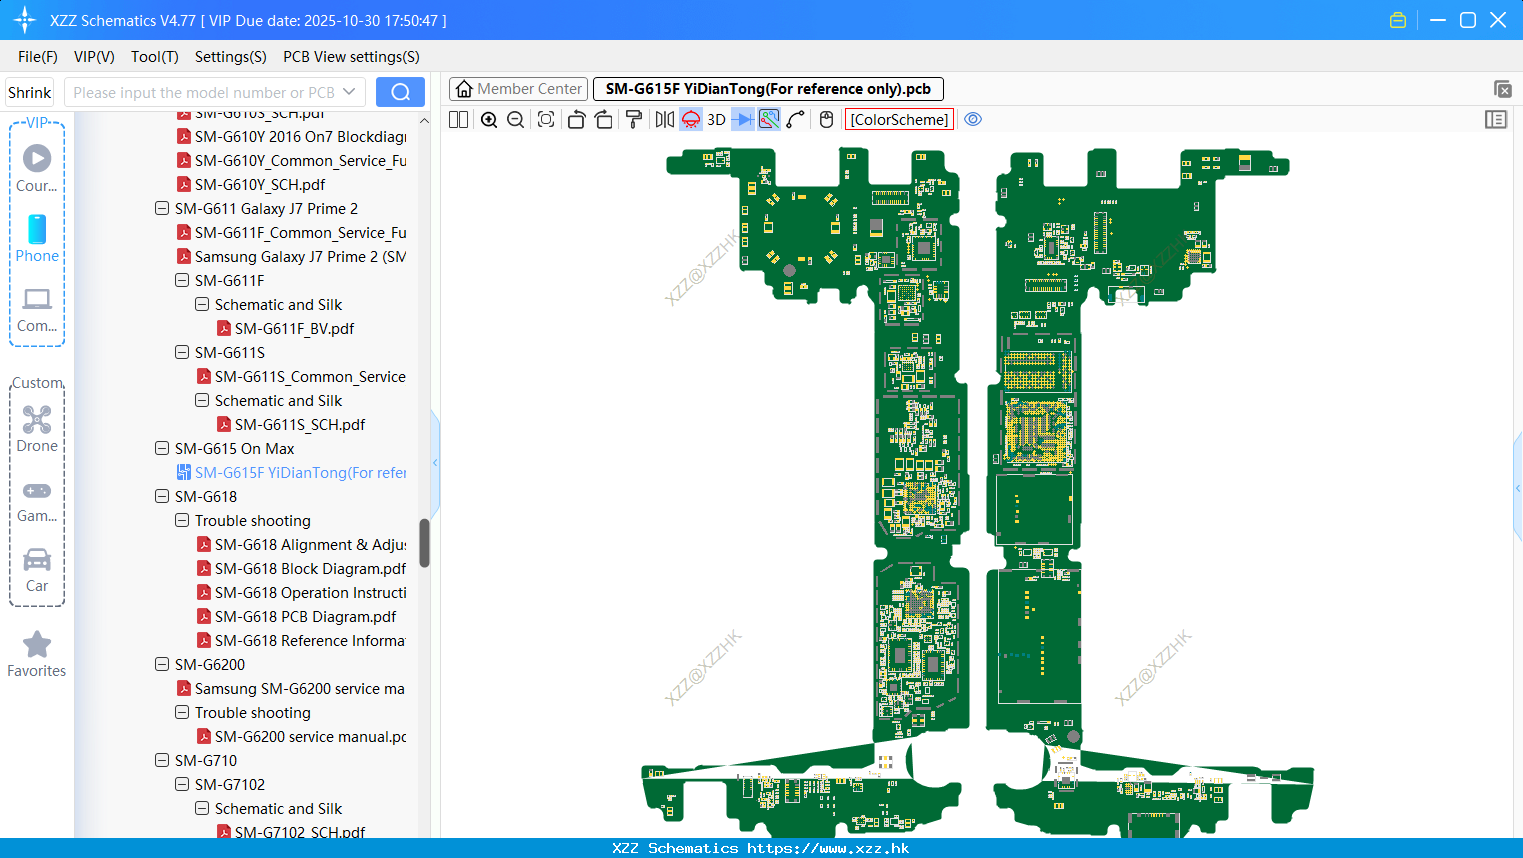Collapse left panel via splitter handle
The height and width of the screenshot is (858, 1523).
click(x=435, y=462)
